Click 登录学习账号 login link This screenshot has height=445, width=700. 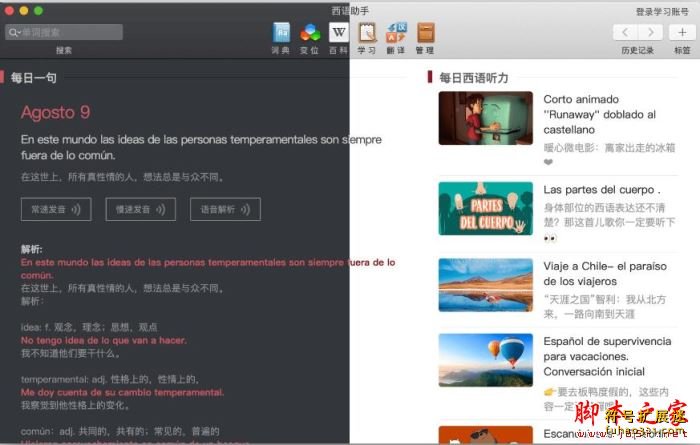[662, 12]
